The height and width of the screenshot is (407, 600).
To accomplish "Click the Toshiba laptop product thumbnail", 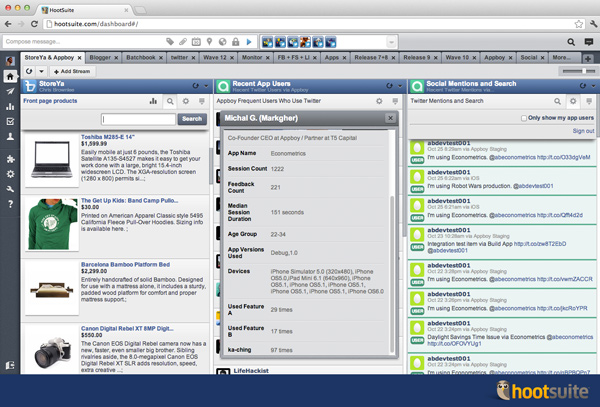I will pos(52,160).
